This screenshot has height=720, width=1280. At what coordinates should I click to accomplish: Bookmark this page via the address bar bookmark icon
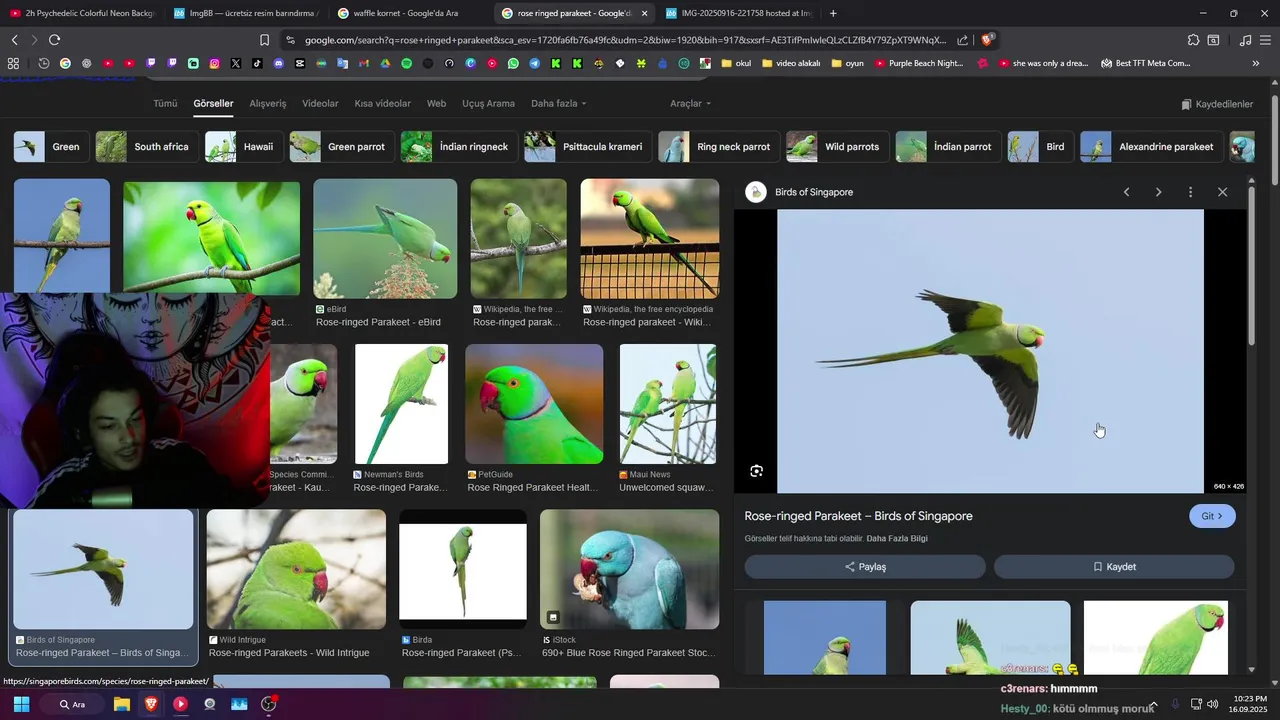(x=264, y=40)
